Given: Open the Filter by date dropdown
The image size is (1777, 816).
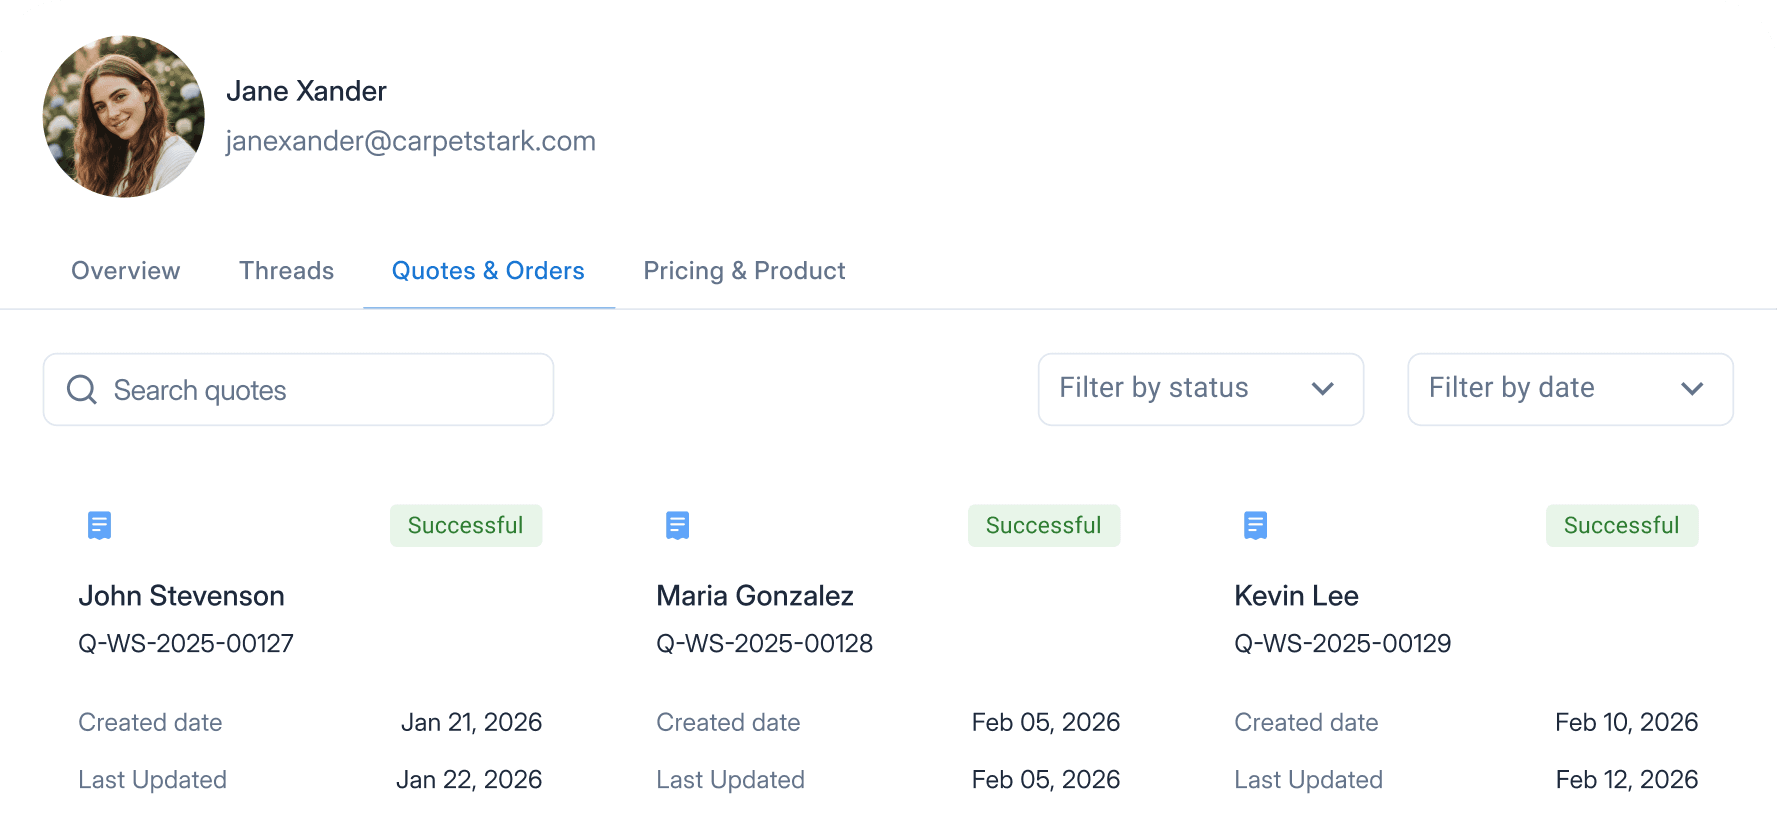Looking at the screenshot, I should click(1569, 389).
